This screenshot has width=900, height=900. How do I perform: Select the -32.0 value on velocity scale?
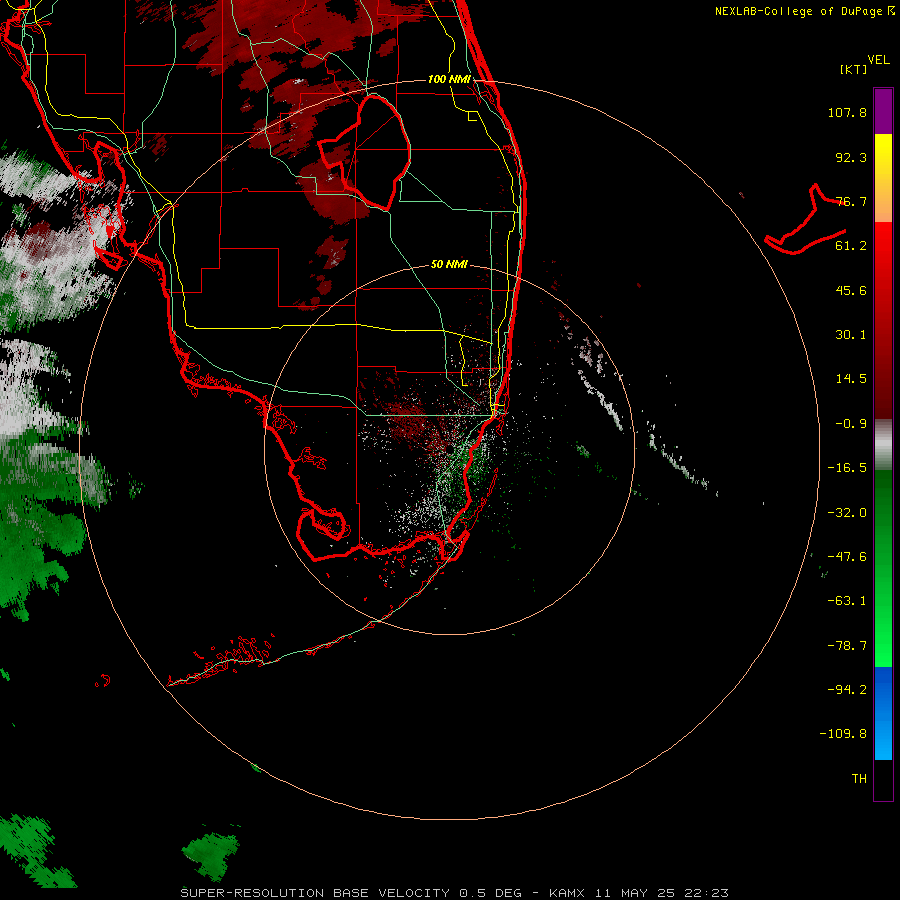(x=847, y=513)
